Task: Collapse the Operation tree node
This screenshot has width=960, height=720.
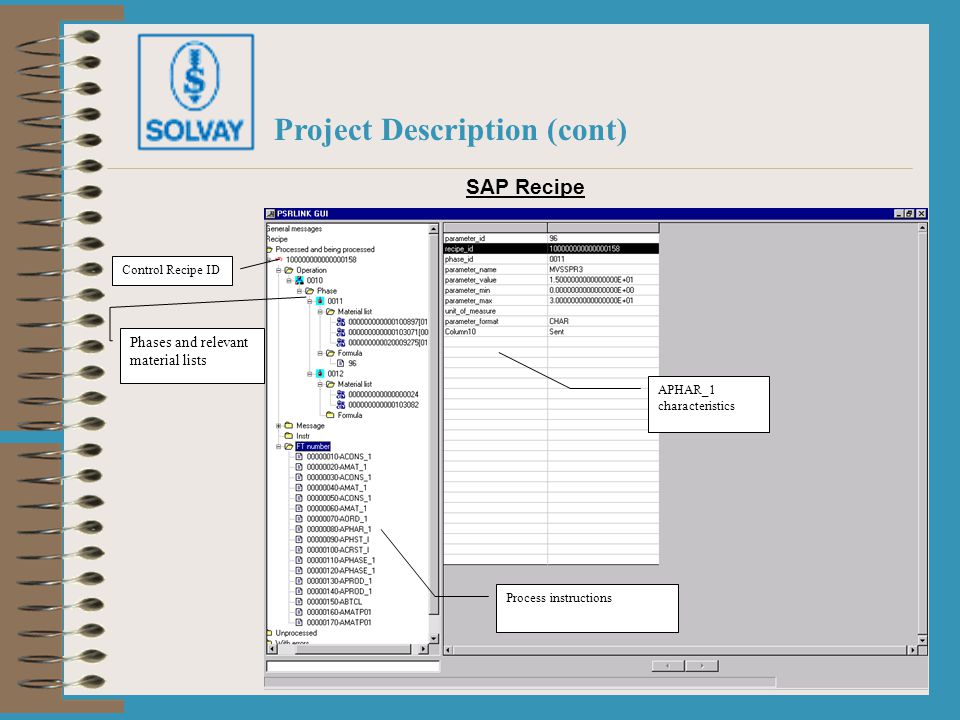Action: [x=279, y=270]
